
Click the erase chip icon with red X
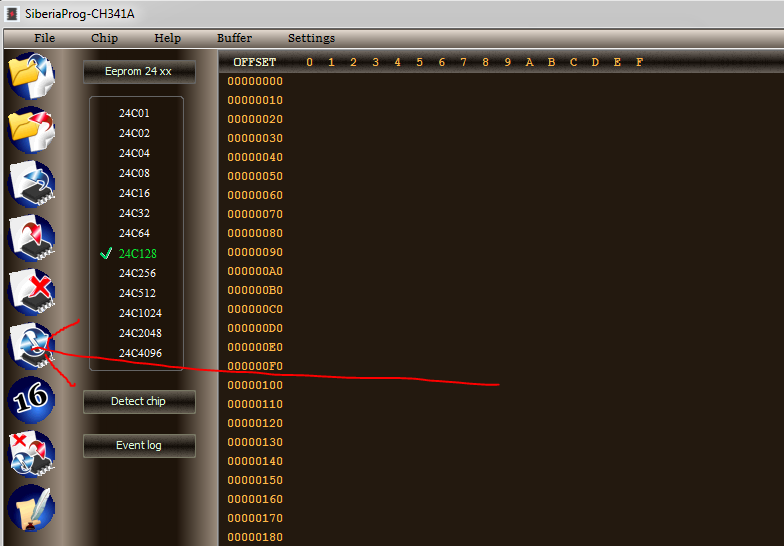31,292
